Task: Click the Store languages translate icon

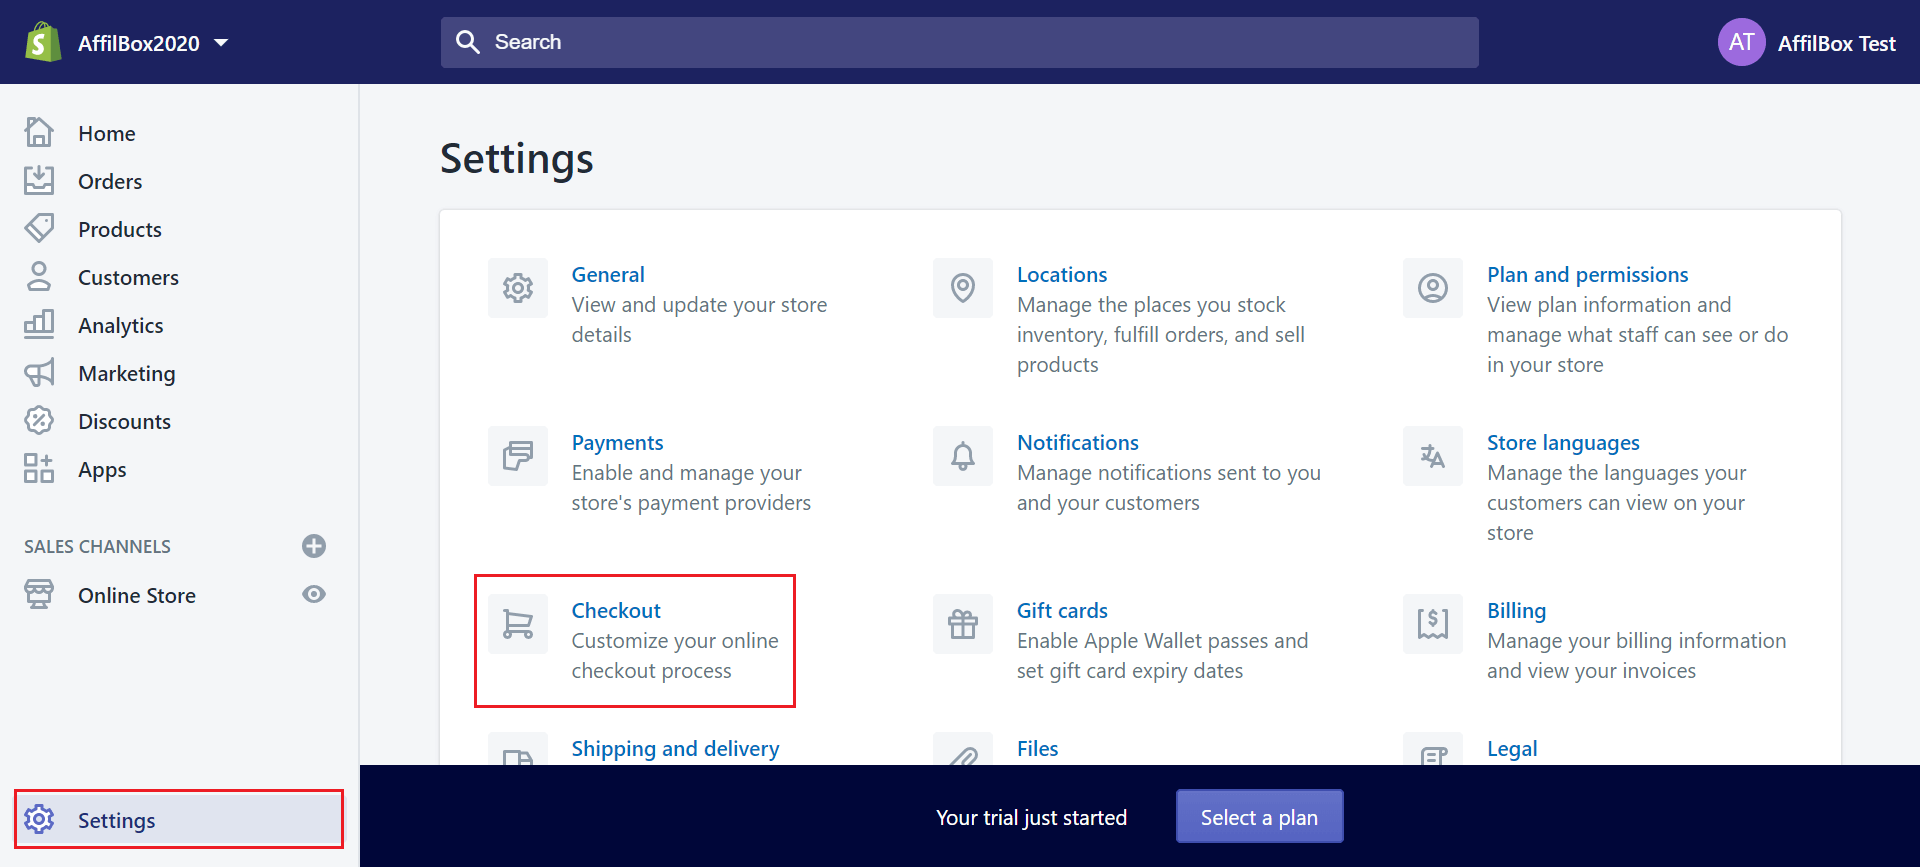Action: point(1432,456)
